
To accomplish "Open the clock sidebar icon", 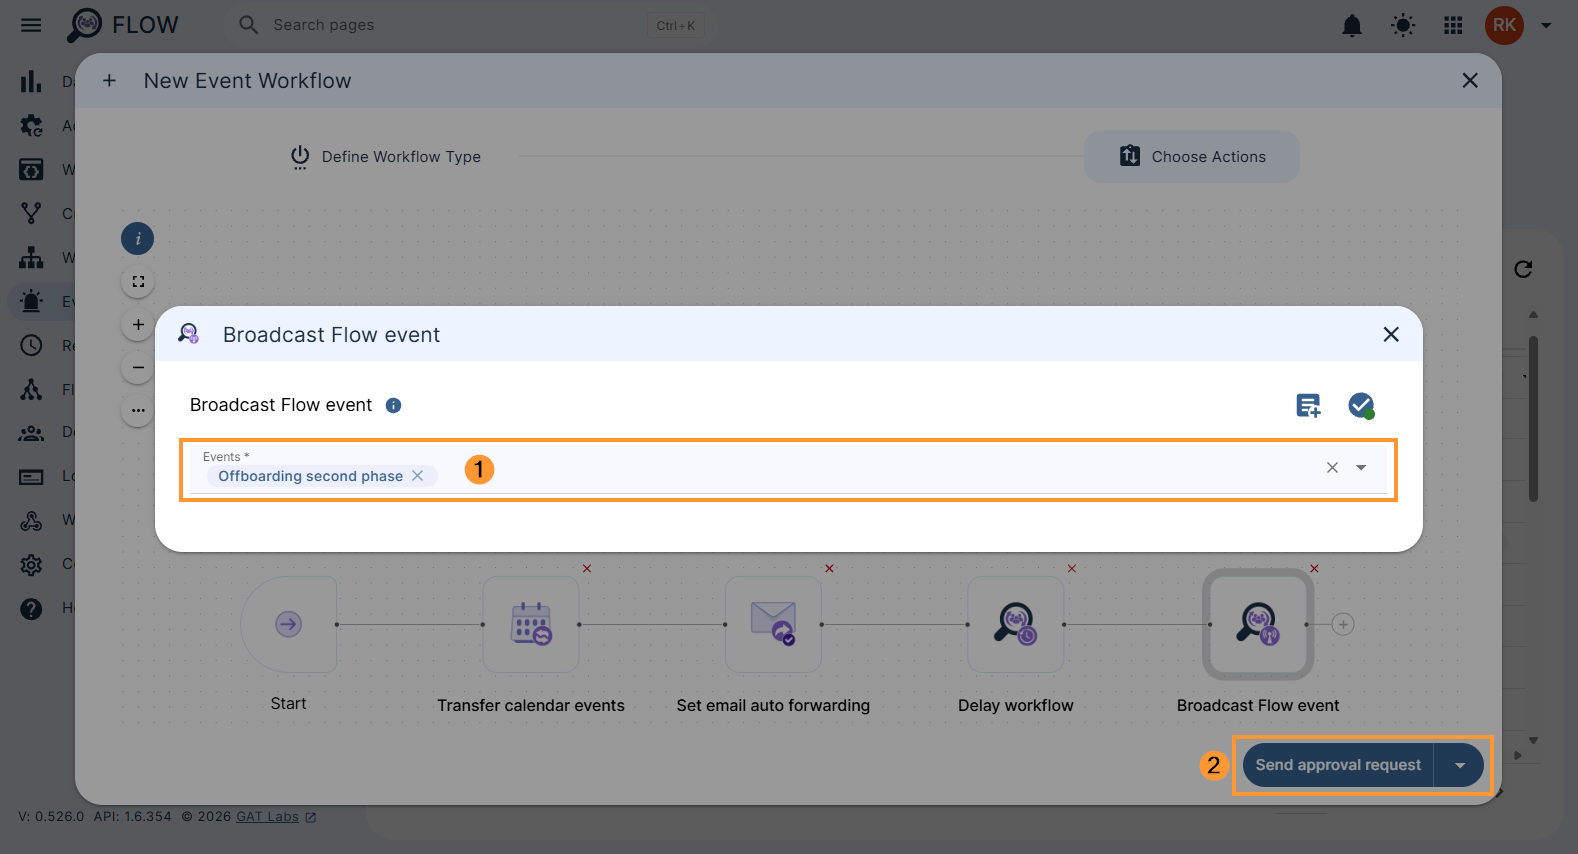I will point(31,345).
